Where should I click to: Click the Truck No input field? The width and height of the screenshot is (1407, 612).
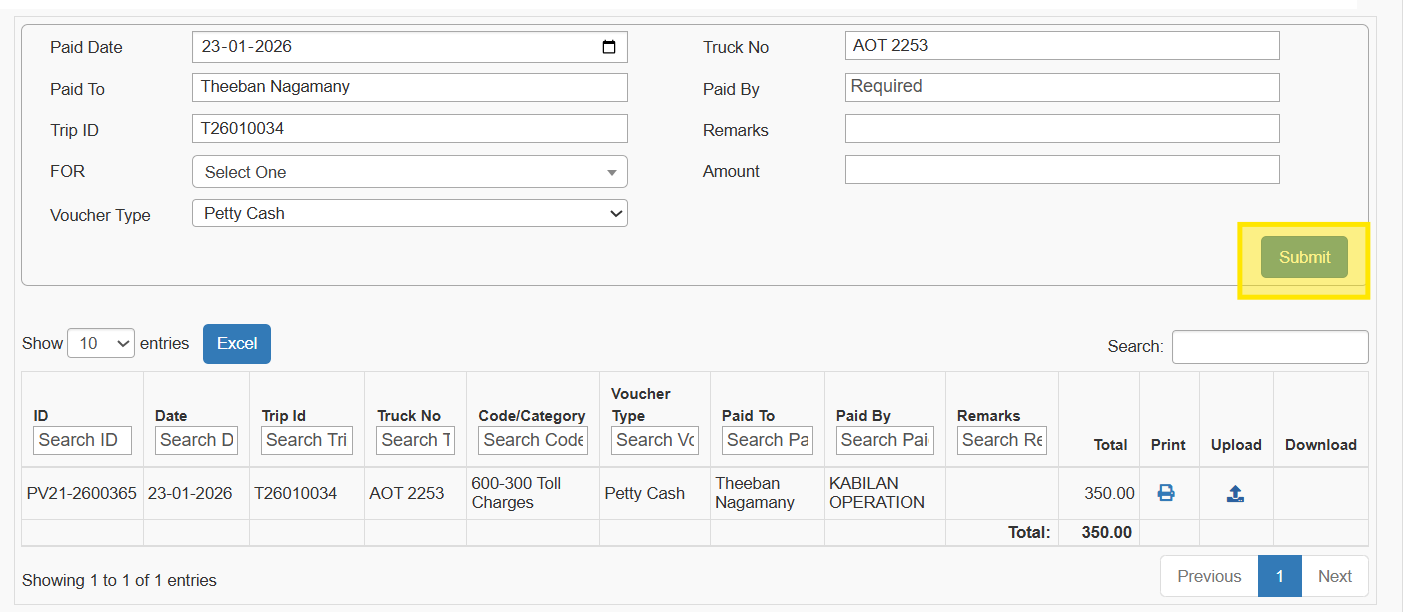pyautogui.click(x=1062, y=46)
